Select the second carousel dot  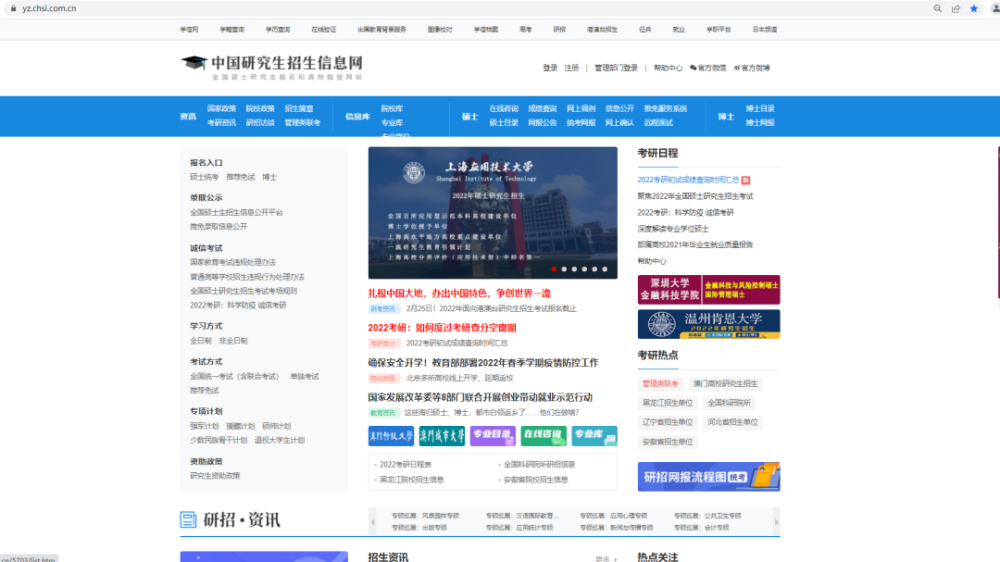(564, 269)
